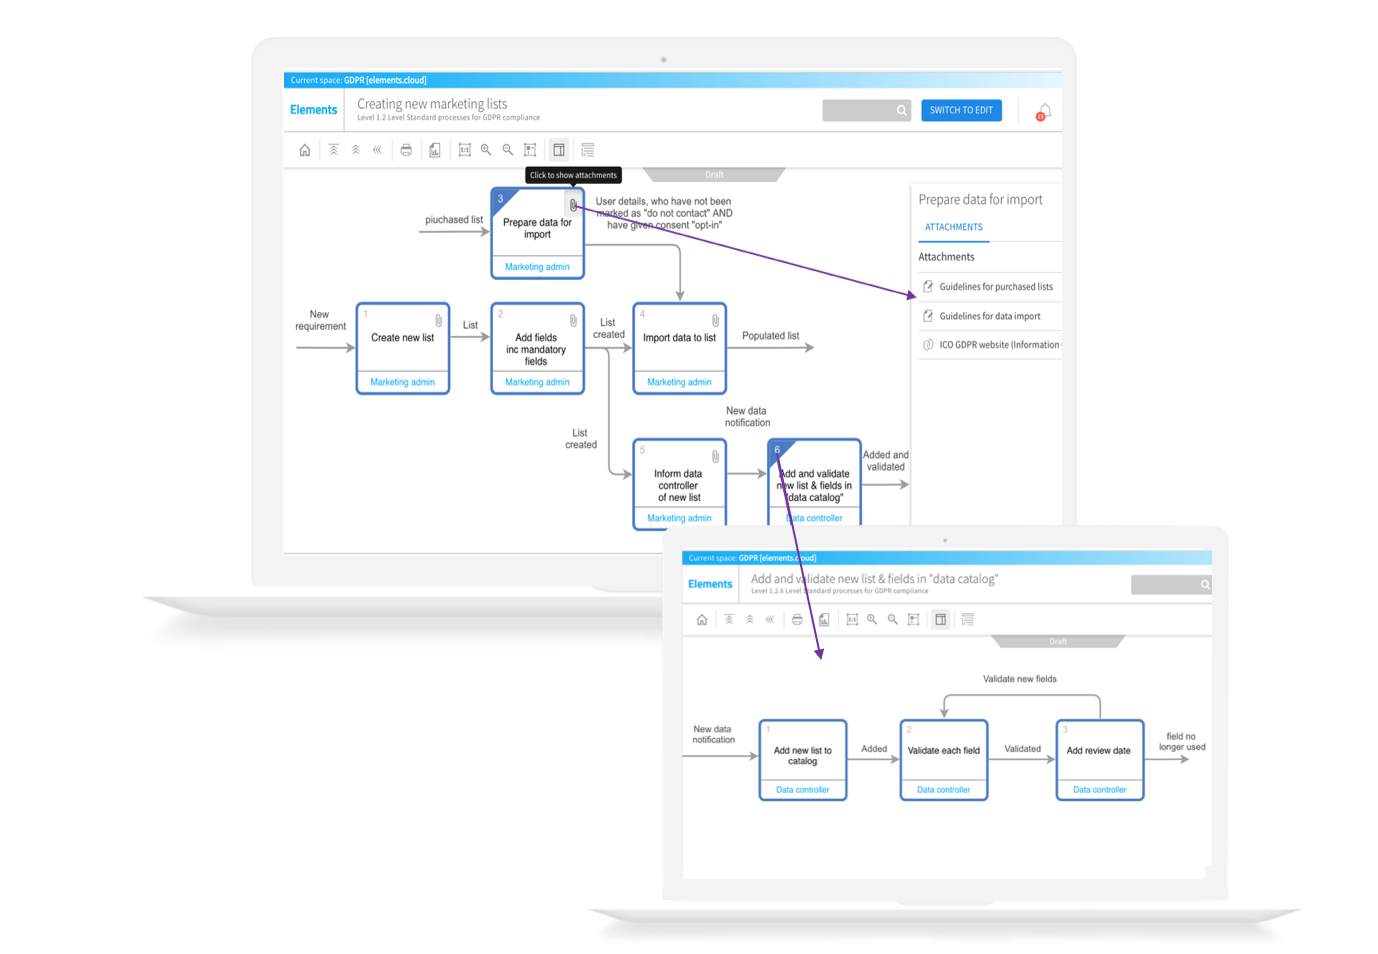
Task: Expand drill-down corner on Add and validate box
Action: coord(778,449)
